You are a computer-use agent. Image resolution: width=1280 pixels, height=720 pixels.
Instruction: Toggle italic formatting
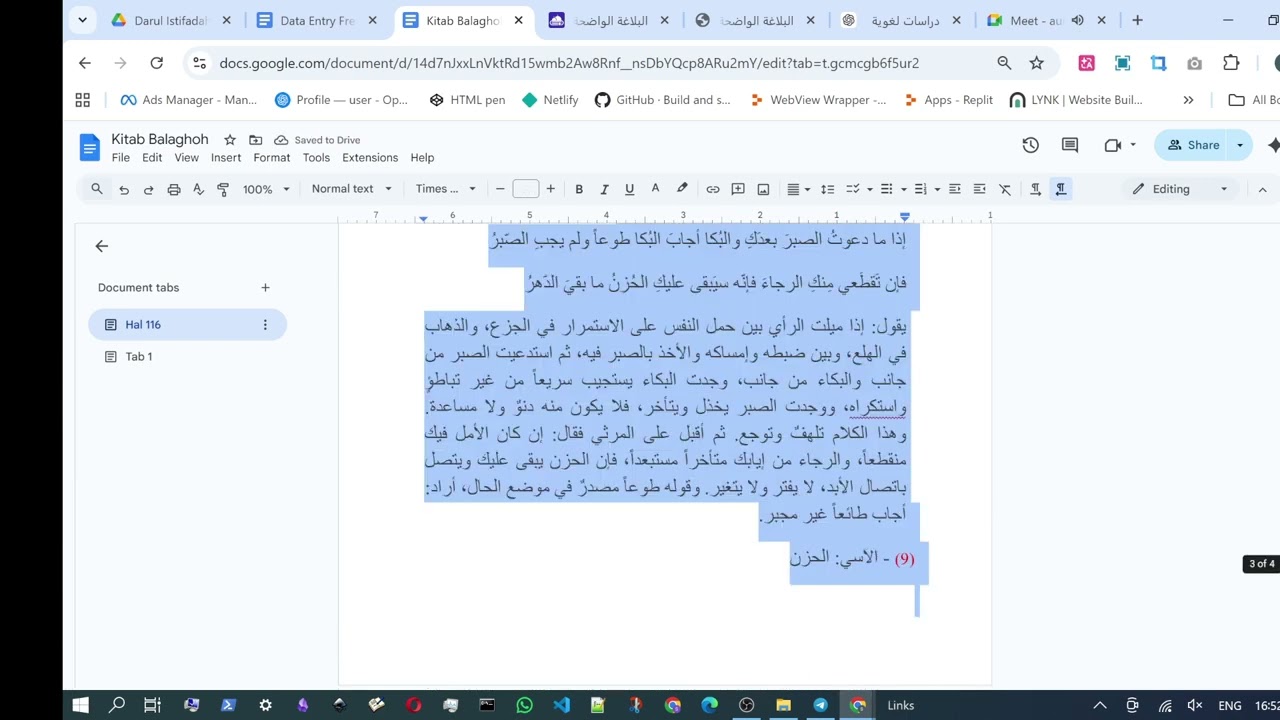[604, 189]
